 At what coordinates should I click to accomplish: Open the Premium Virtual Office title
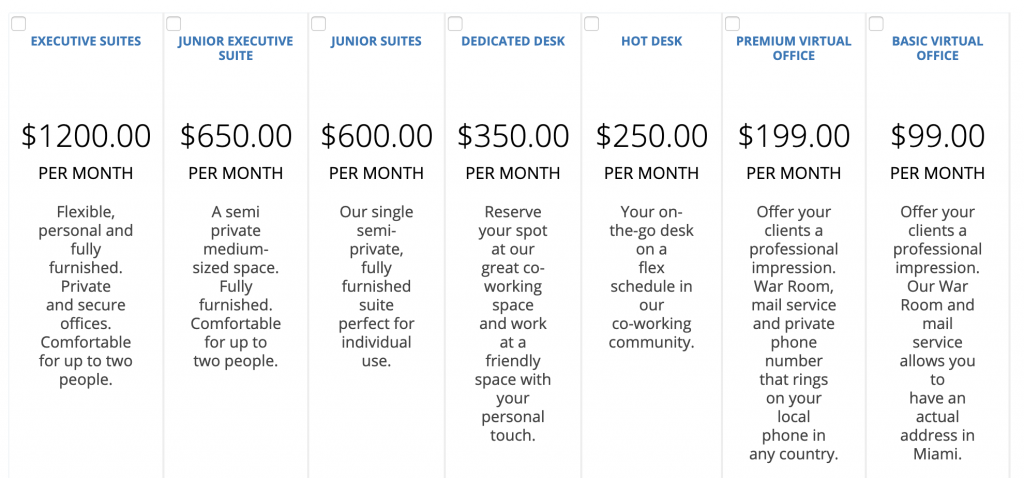click(794, 48)
